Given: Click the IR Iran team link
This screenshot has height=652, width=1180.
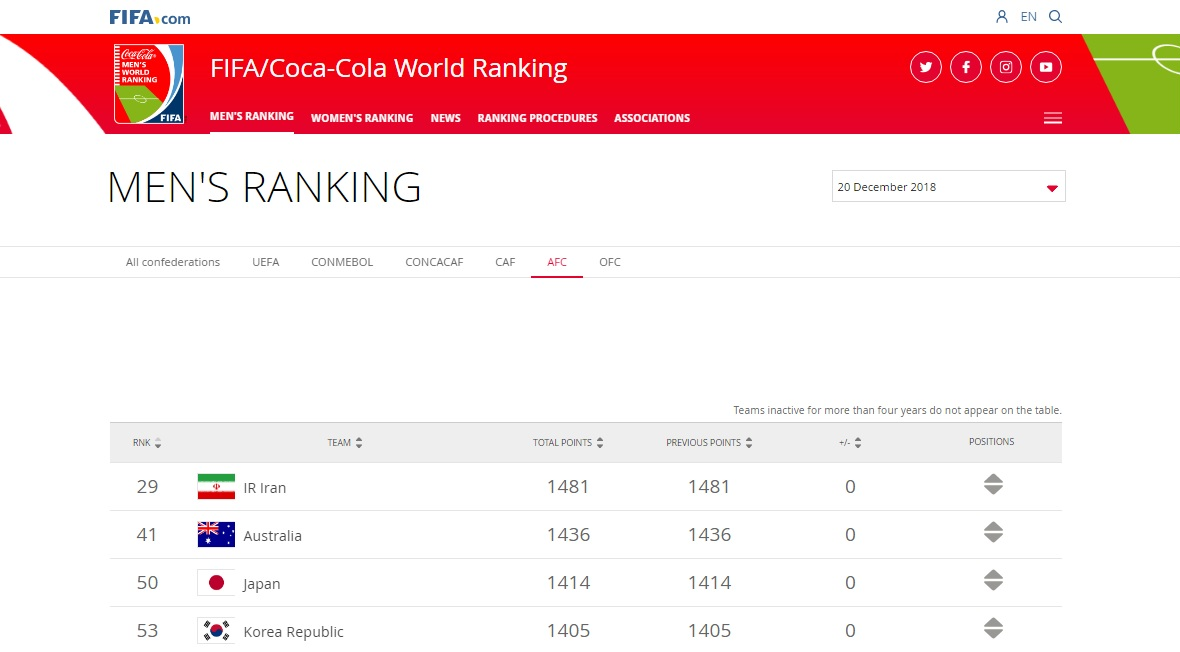Looking at the screenshot, I should [265, 488].
